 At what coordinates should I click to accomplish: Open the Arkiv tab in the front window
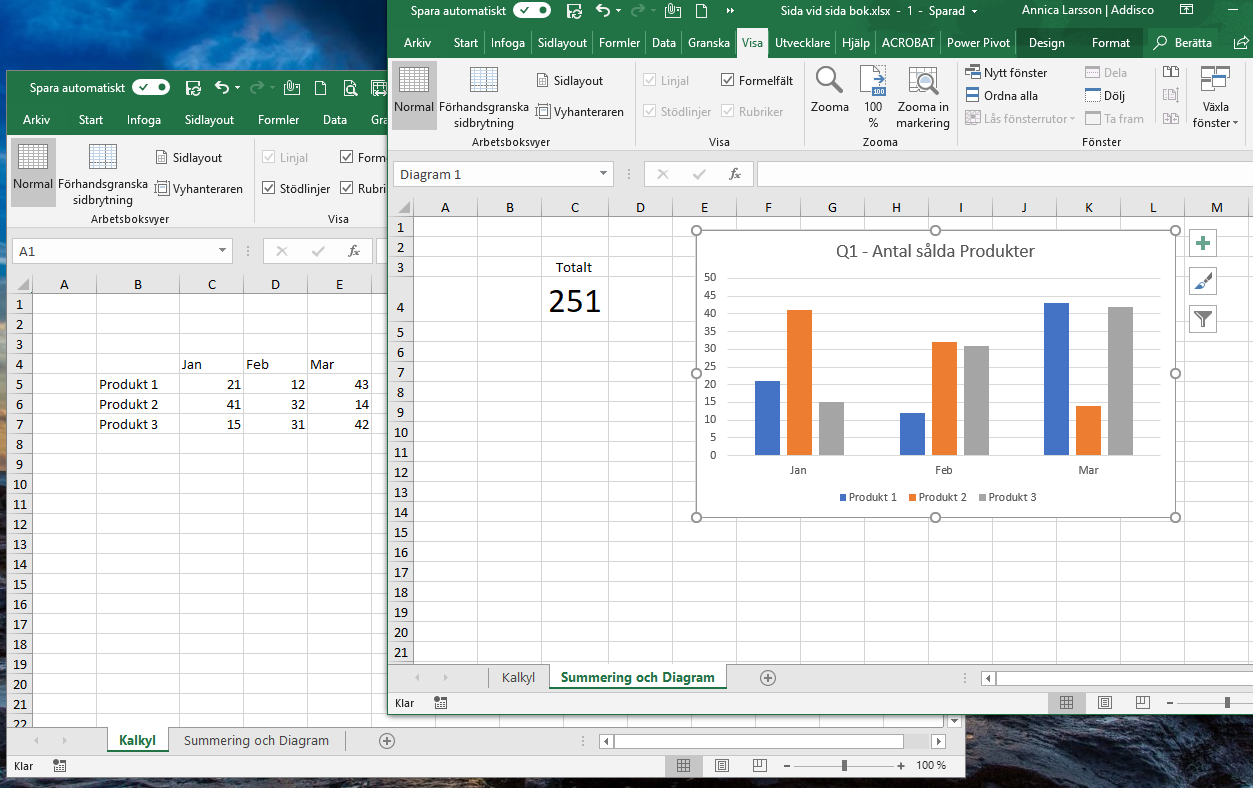coord(418,43)
